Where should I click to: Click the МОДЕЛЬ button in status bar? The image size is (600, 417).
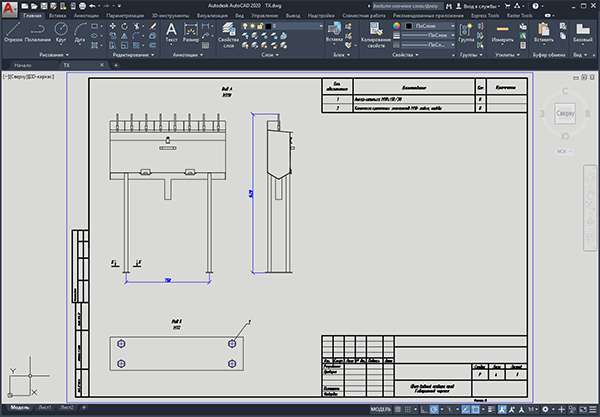coord(381,409)
